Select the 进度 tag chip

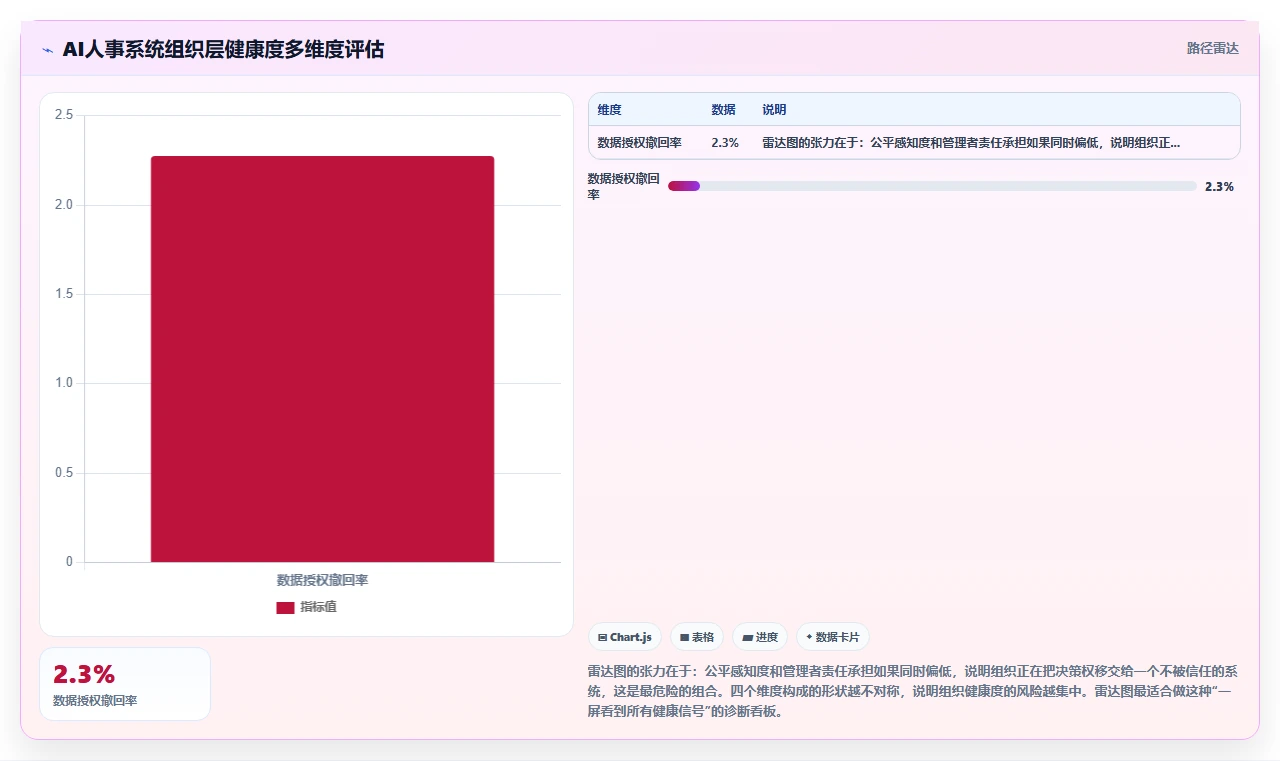(760, 637)
